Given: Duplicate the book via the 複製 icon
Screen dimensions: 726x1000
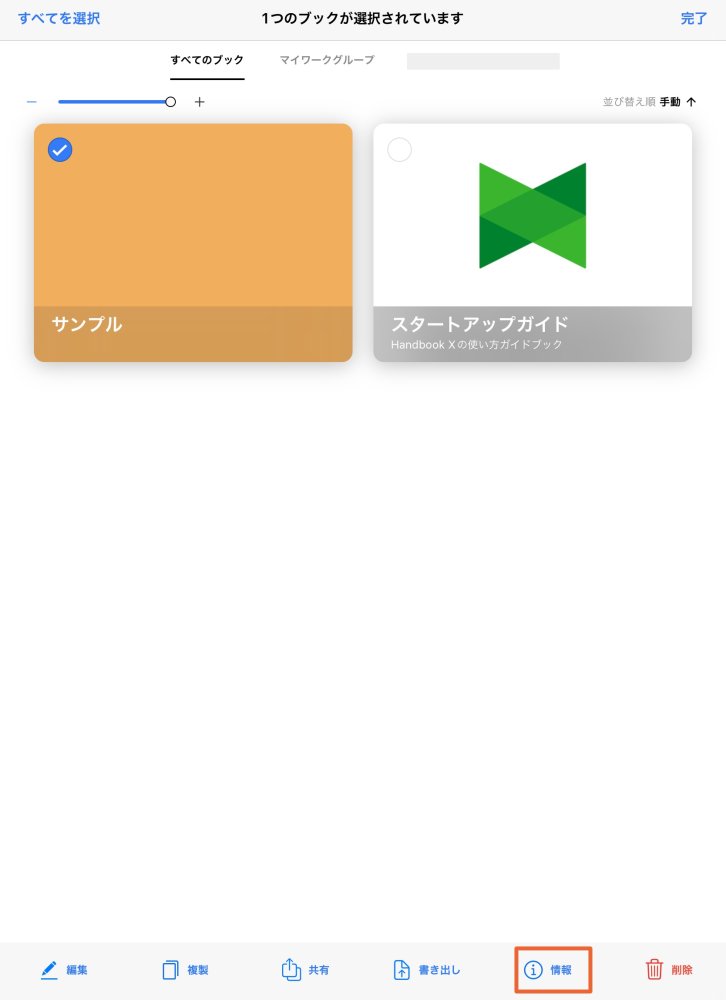Looking at the screenshot, I should coord(170,970).
